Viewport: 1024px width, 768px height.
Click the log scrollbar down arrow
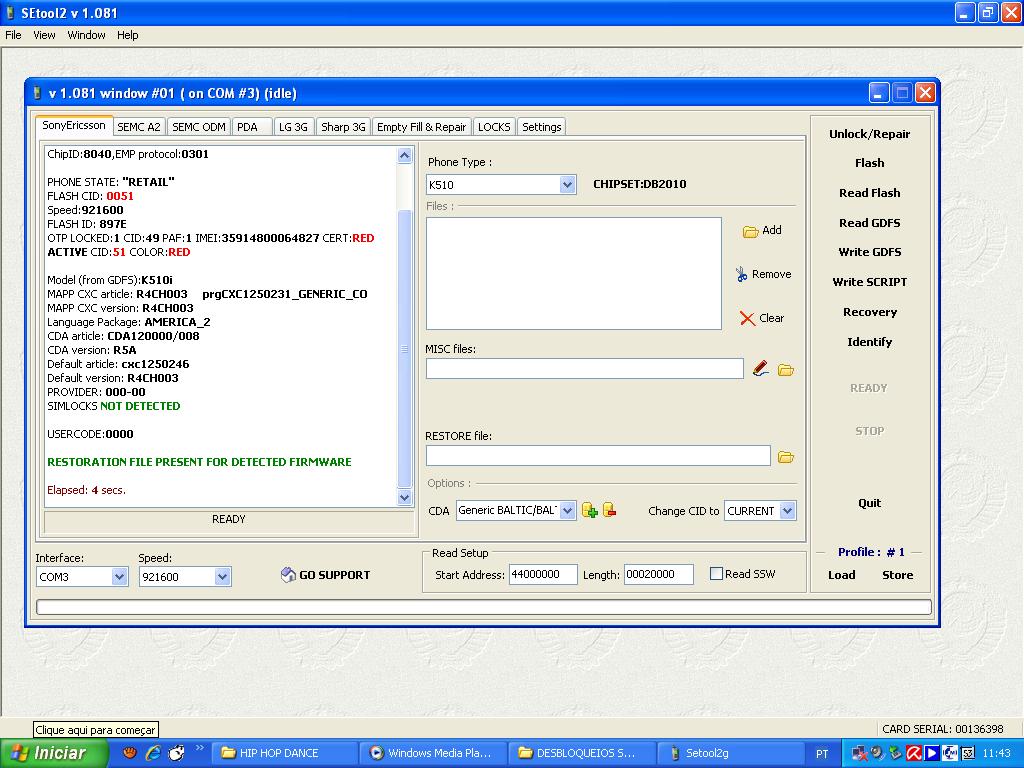405,498
